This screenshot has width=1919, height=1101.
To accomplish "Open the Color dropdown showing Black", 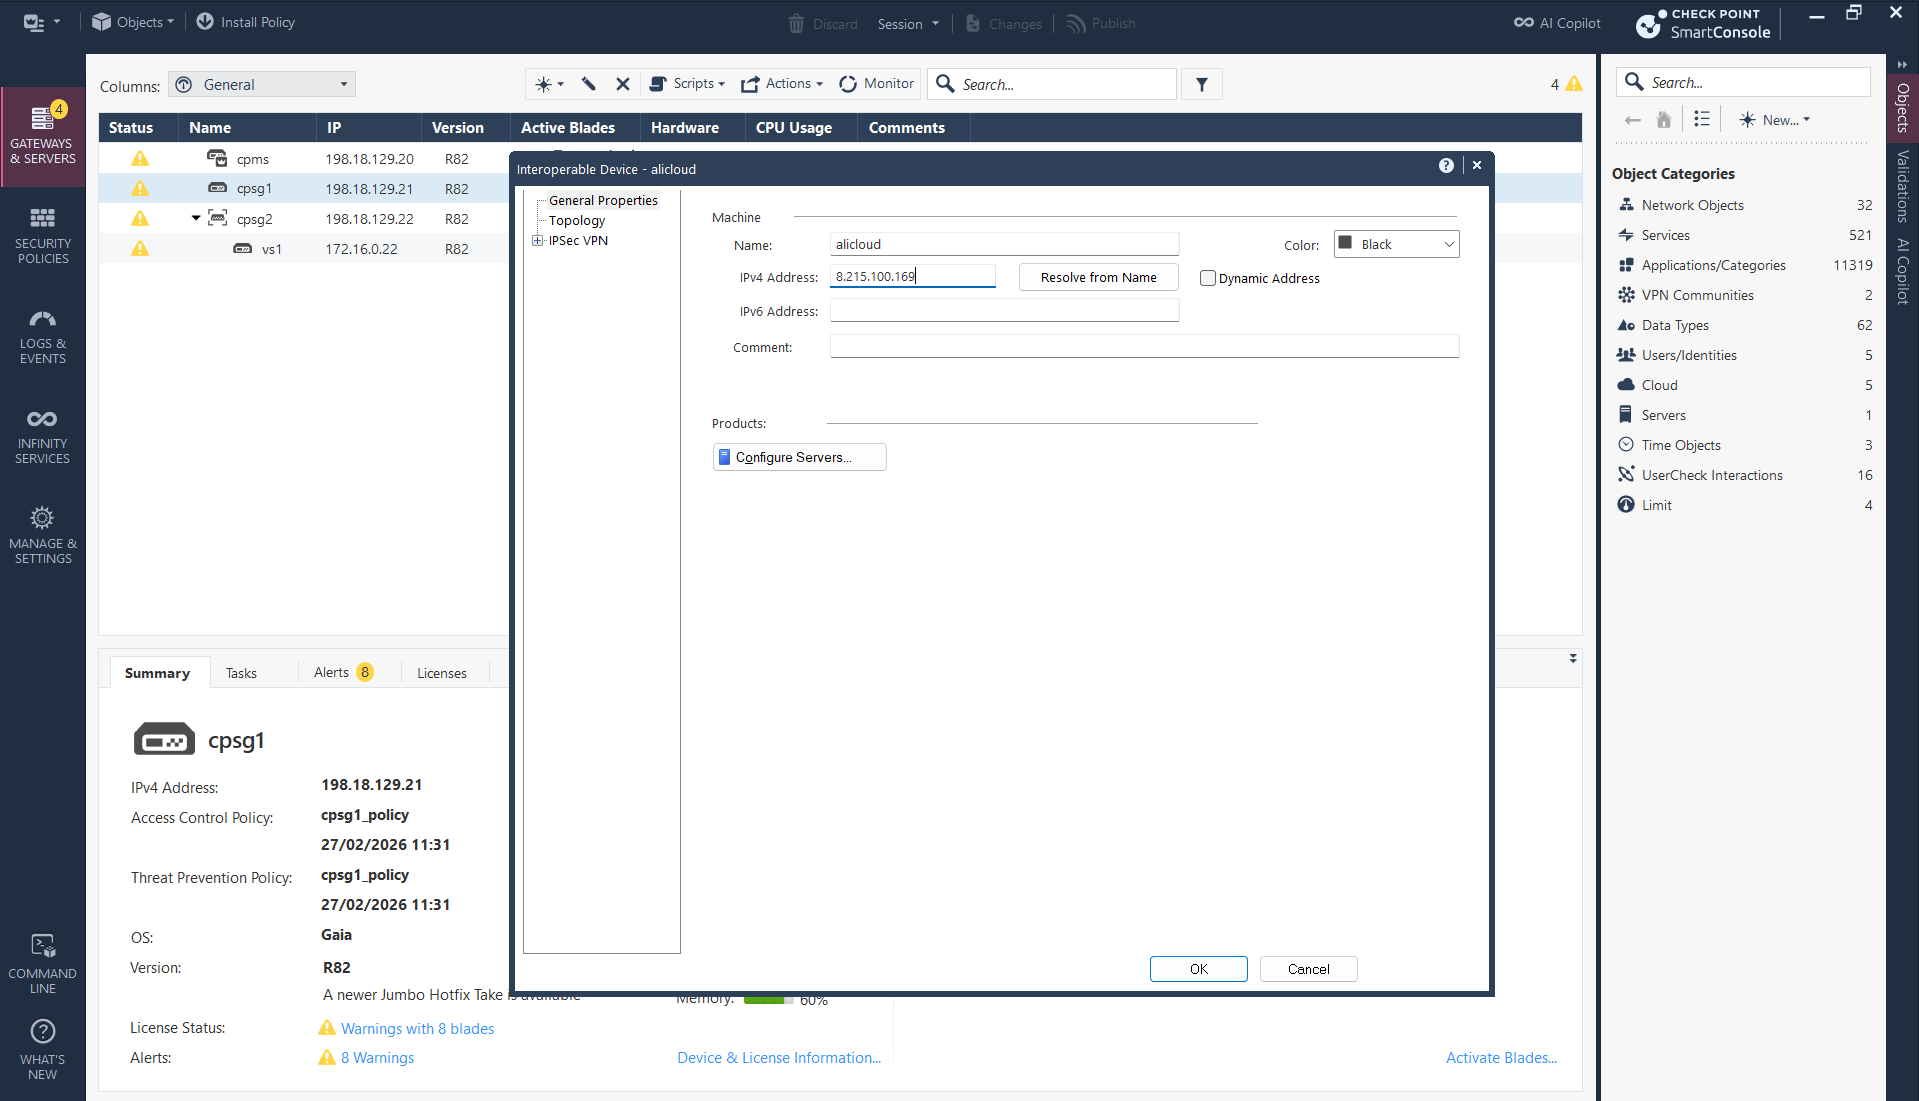I will click(x=1396, y=245).
